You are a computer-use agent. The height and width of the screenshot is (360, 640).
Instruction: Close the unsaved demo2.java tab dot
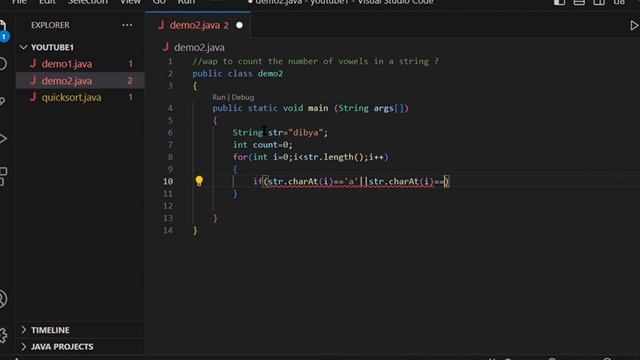[239, 25]
